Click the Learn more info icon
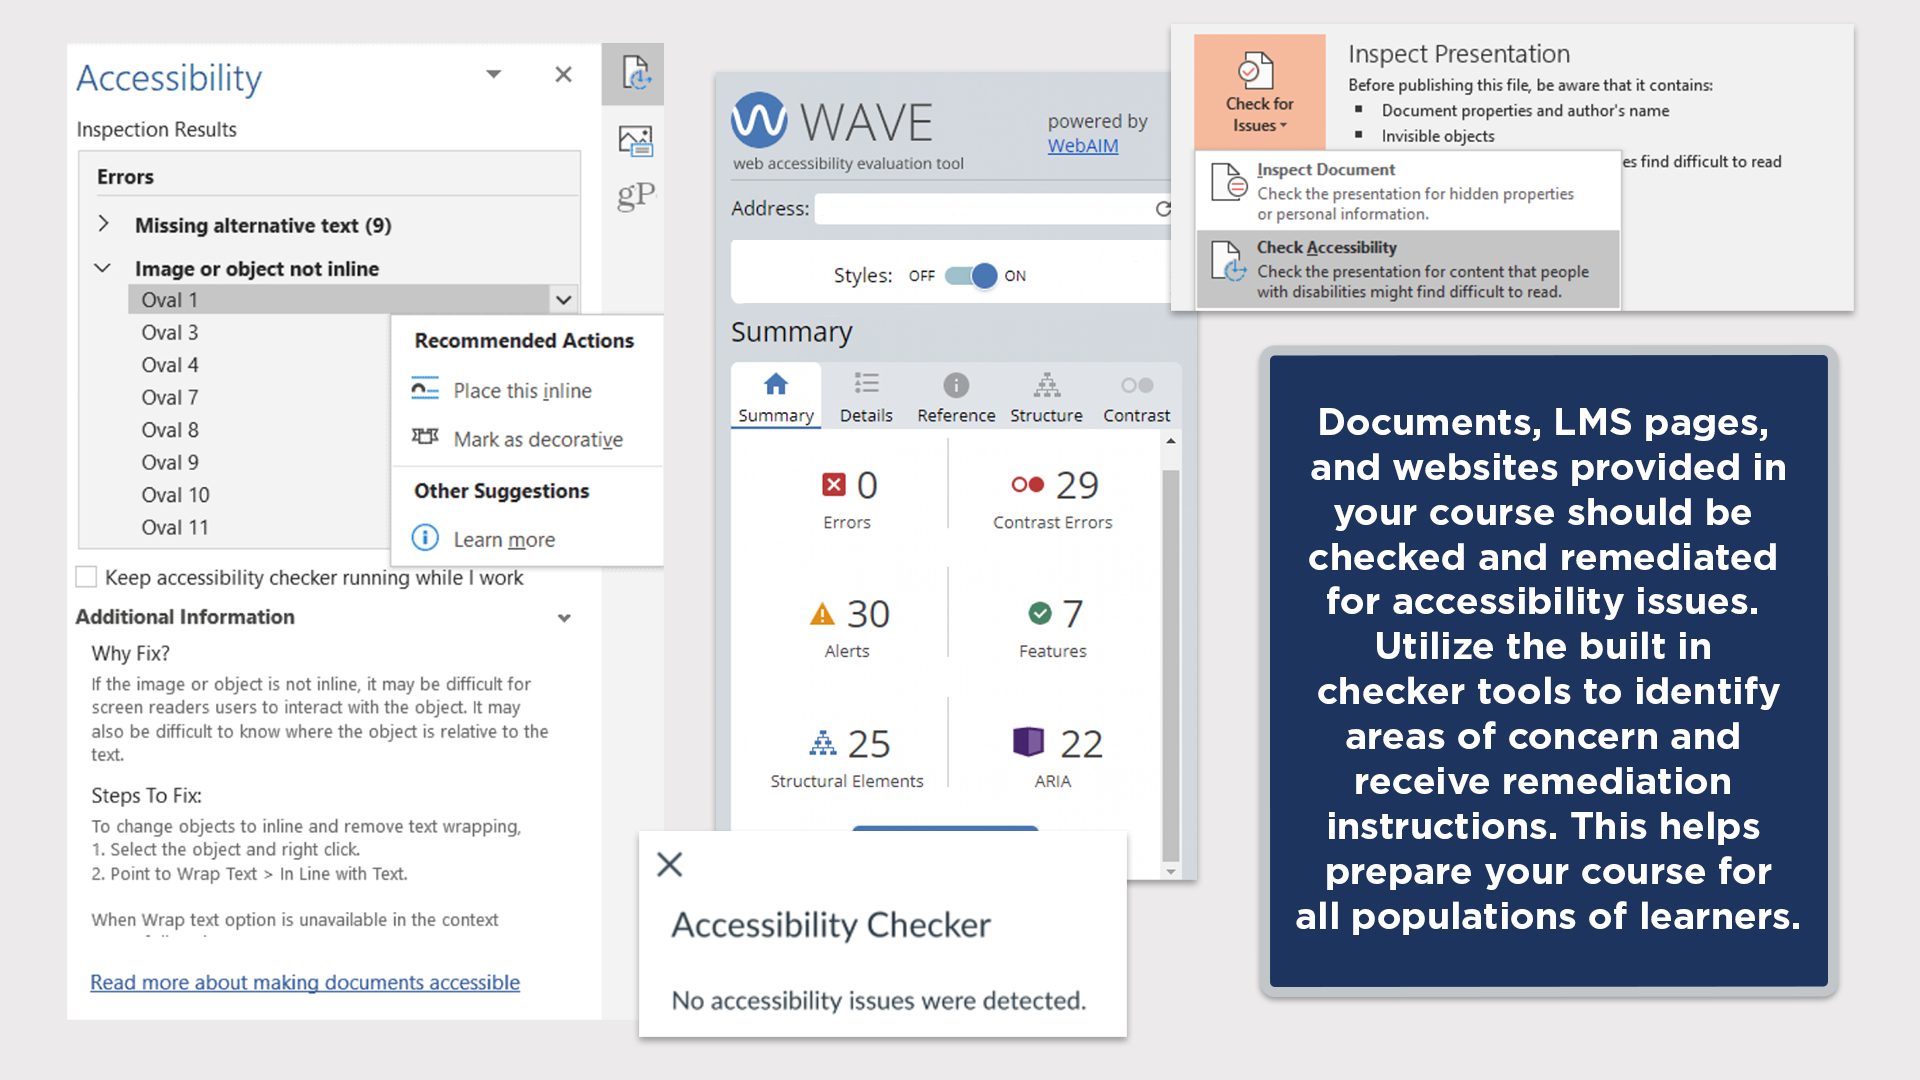This screenshot has width=1920, height=1080. pos(425,538)
